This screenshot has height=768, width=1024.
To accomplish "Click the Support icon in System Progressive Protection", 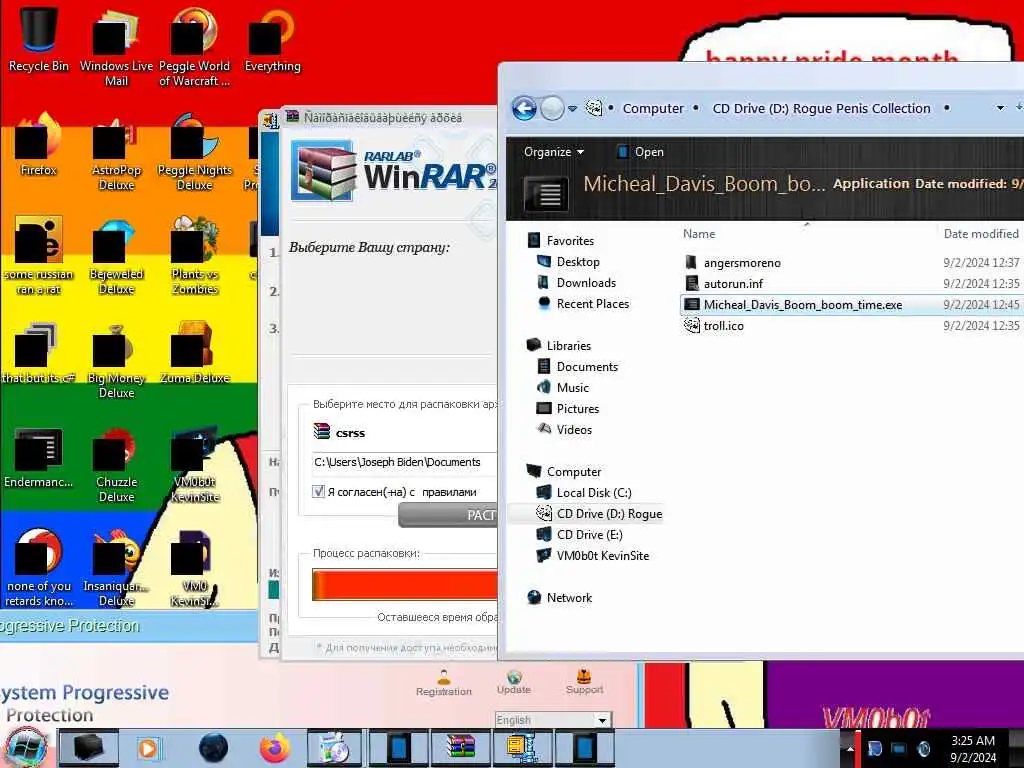I will tap(584, 682).
